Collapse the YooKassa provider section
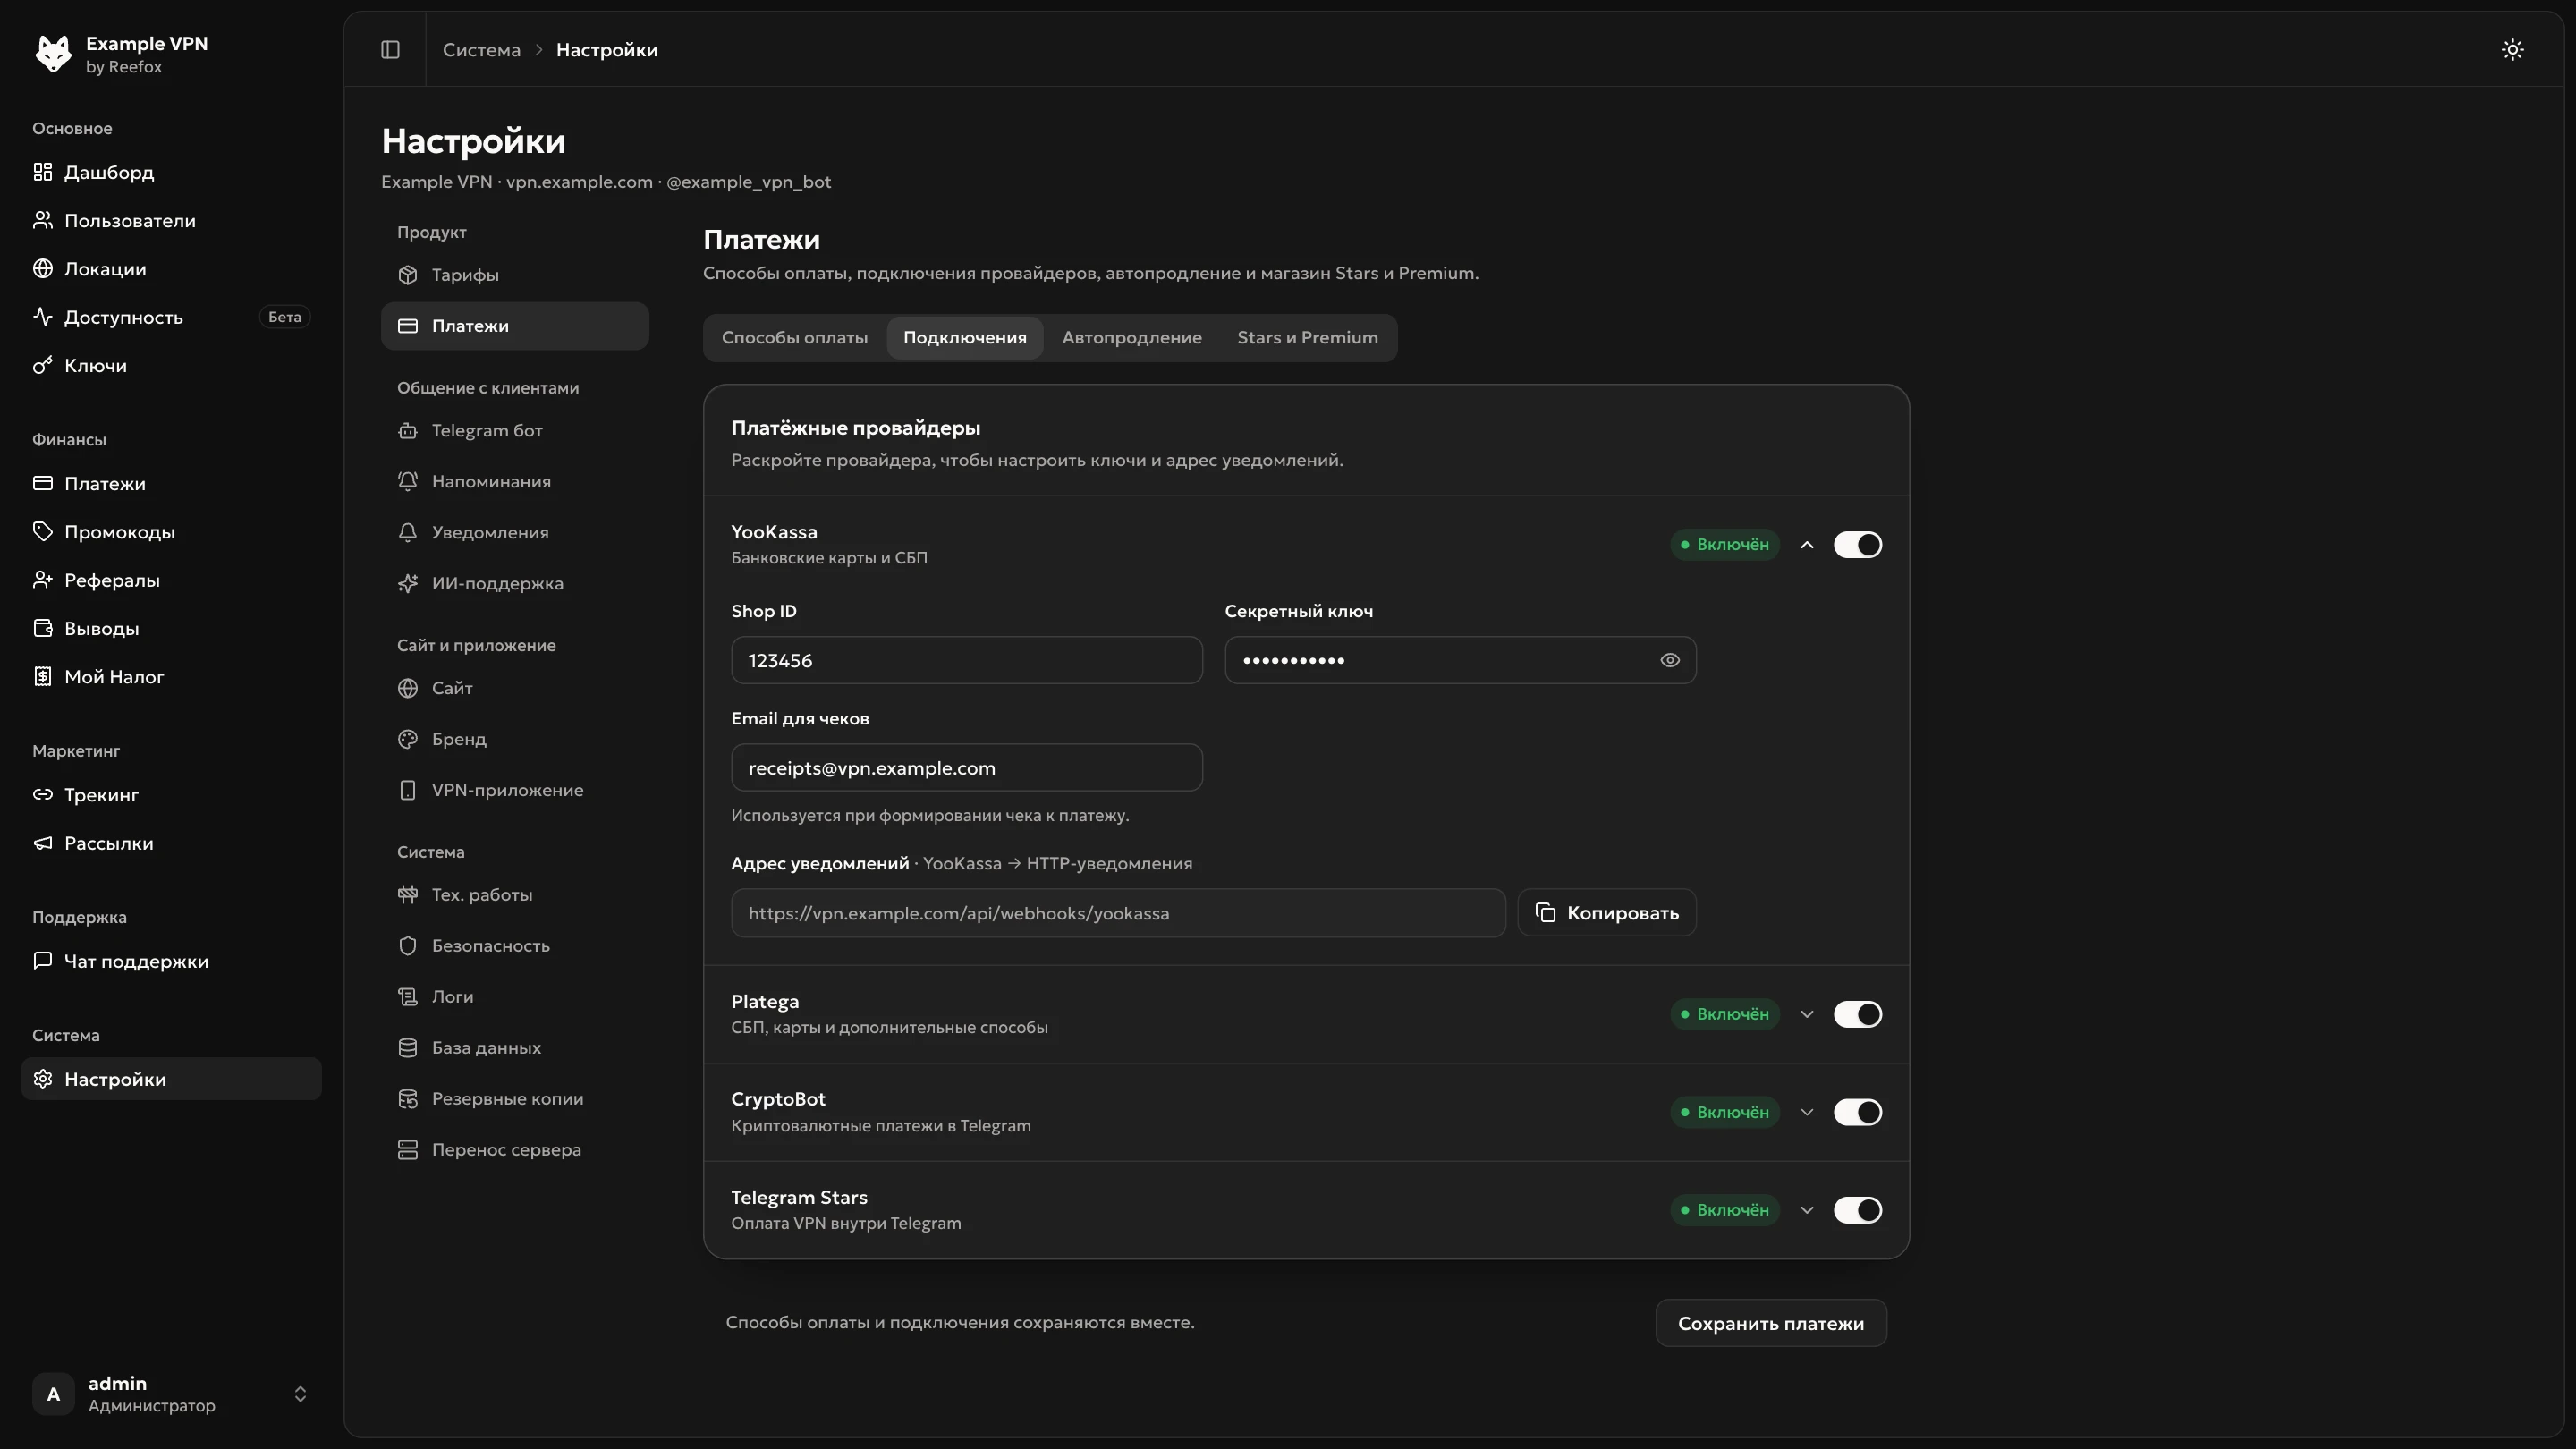Viewport: 2576px width, 1449px height. point(1806,544)
